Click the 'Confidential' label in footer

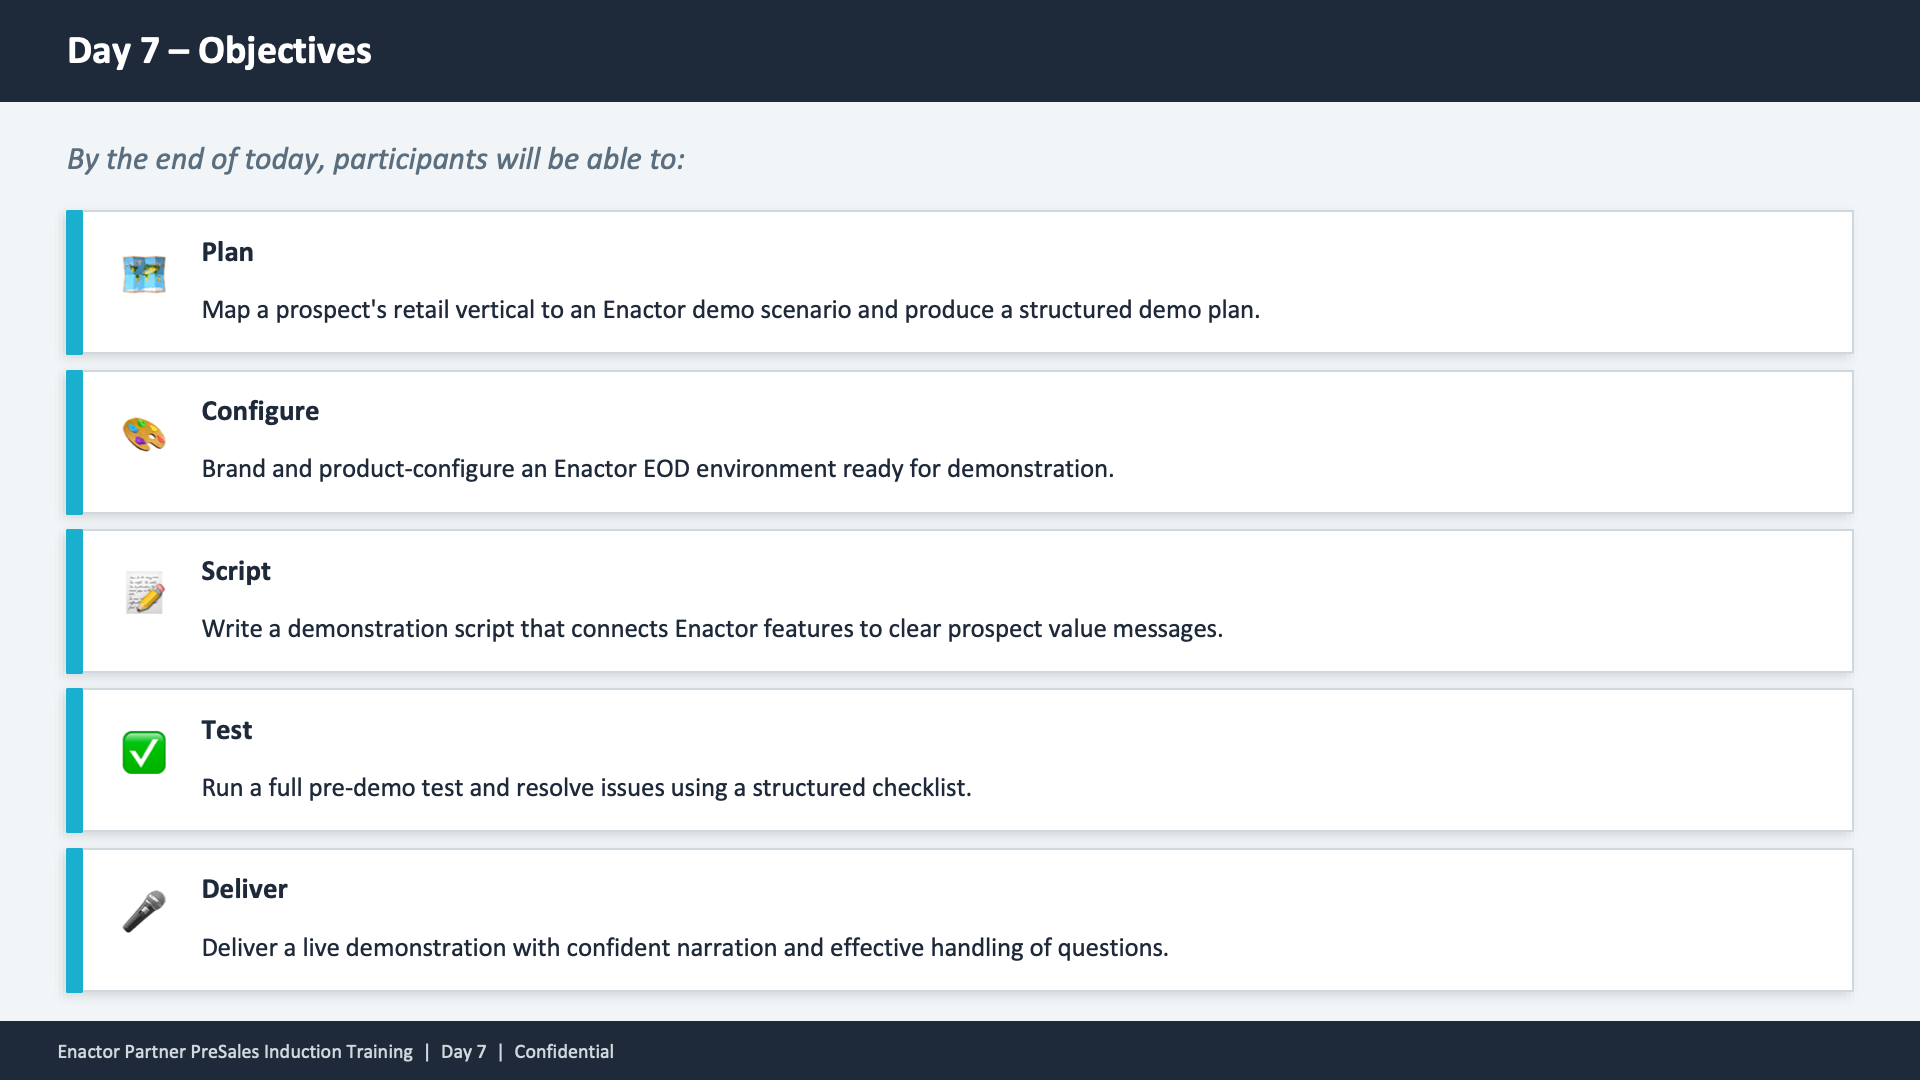(x=564, y=1052)
